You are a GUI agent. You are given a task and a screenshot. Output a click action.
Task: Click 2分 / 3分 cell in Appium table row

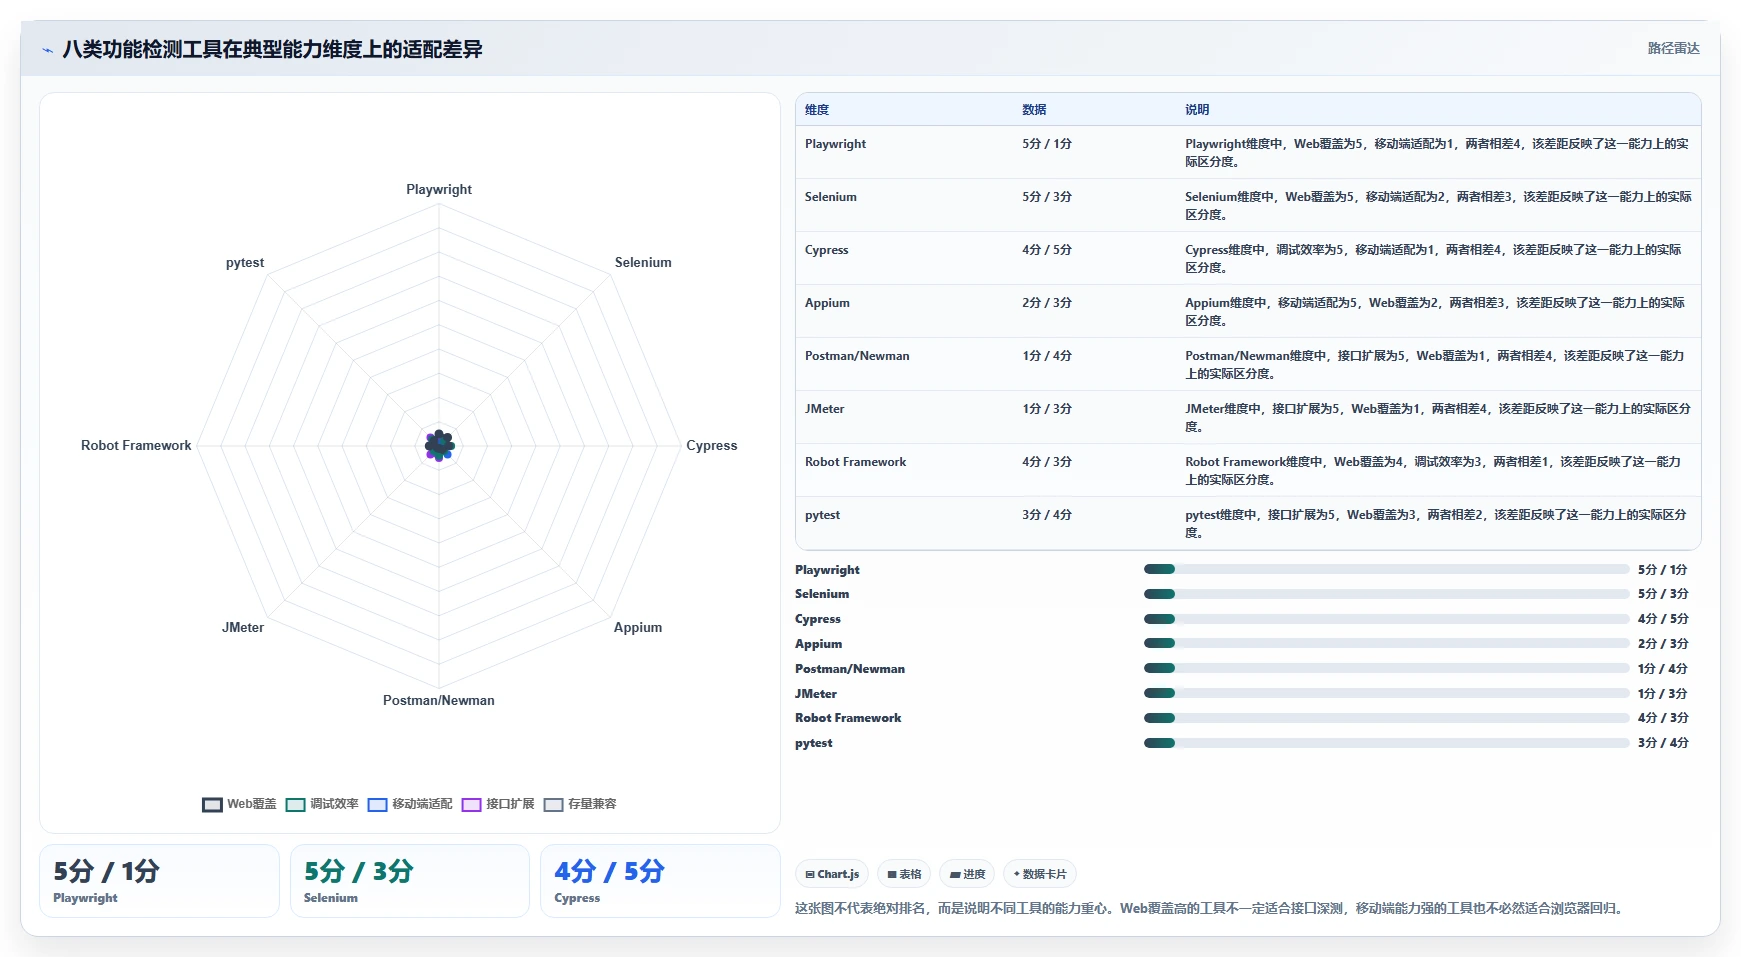coord(1046,303)
